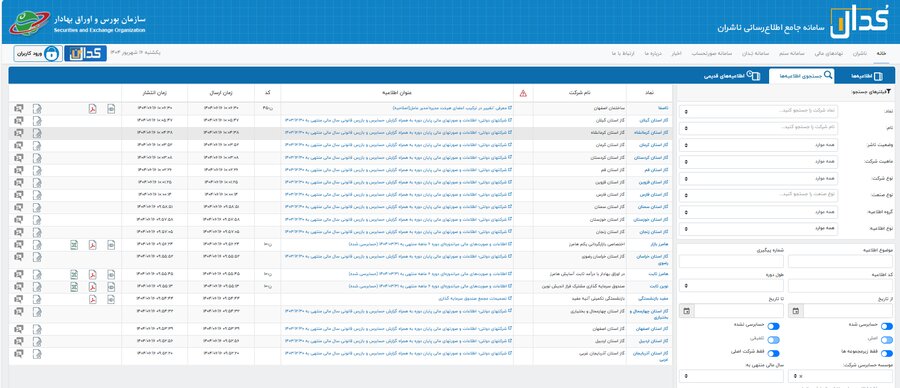Click the شماره پیگیری input field
This screenshot has height=388, width=900.
pyautogui.click(x=731, y=261)
